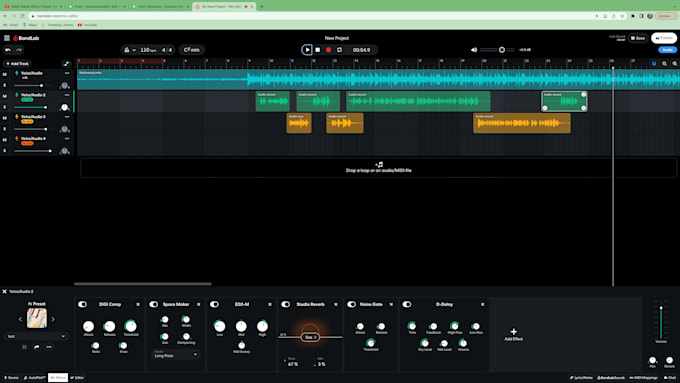
Task: Toggle the DIGI Comp effect on/off
Action: click(82, 304)
